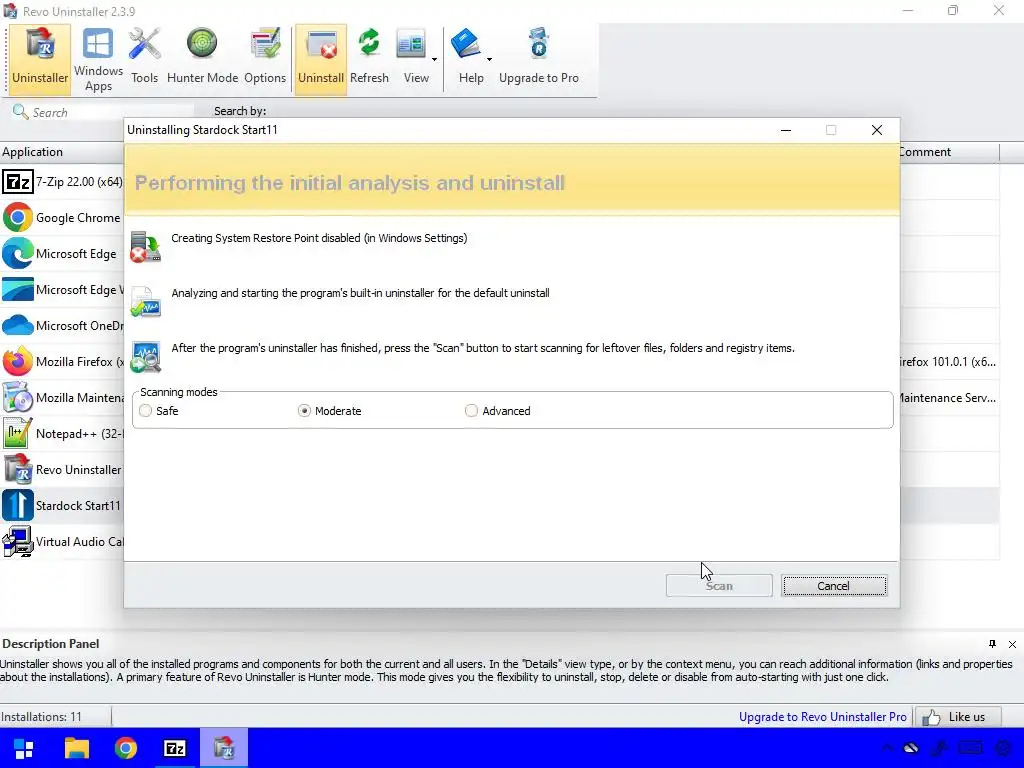The image size is (1024, 768).
Task: Select the 7-Zip 22.00 icon in list
Action: click(x=18, y=182)
